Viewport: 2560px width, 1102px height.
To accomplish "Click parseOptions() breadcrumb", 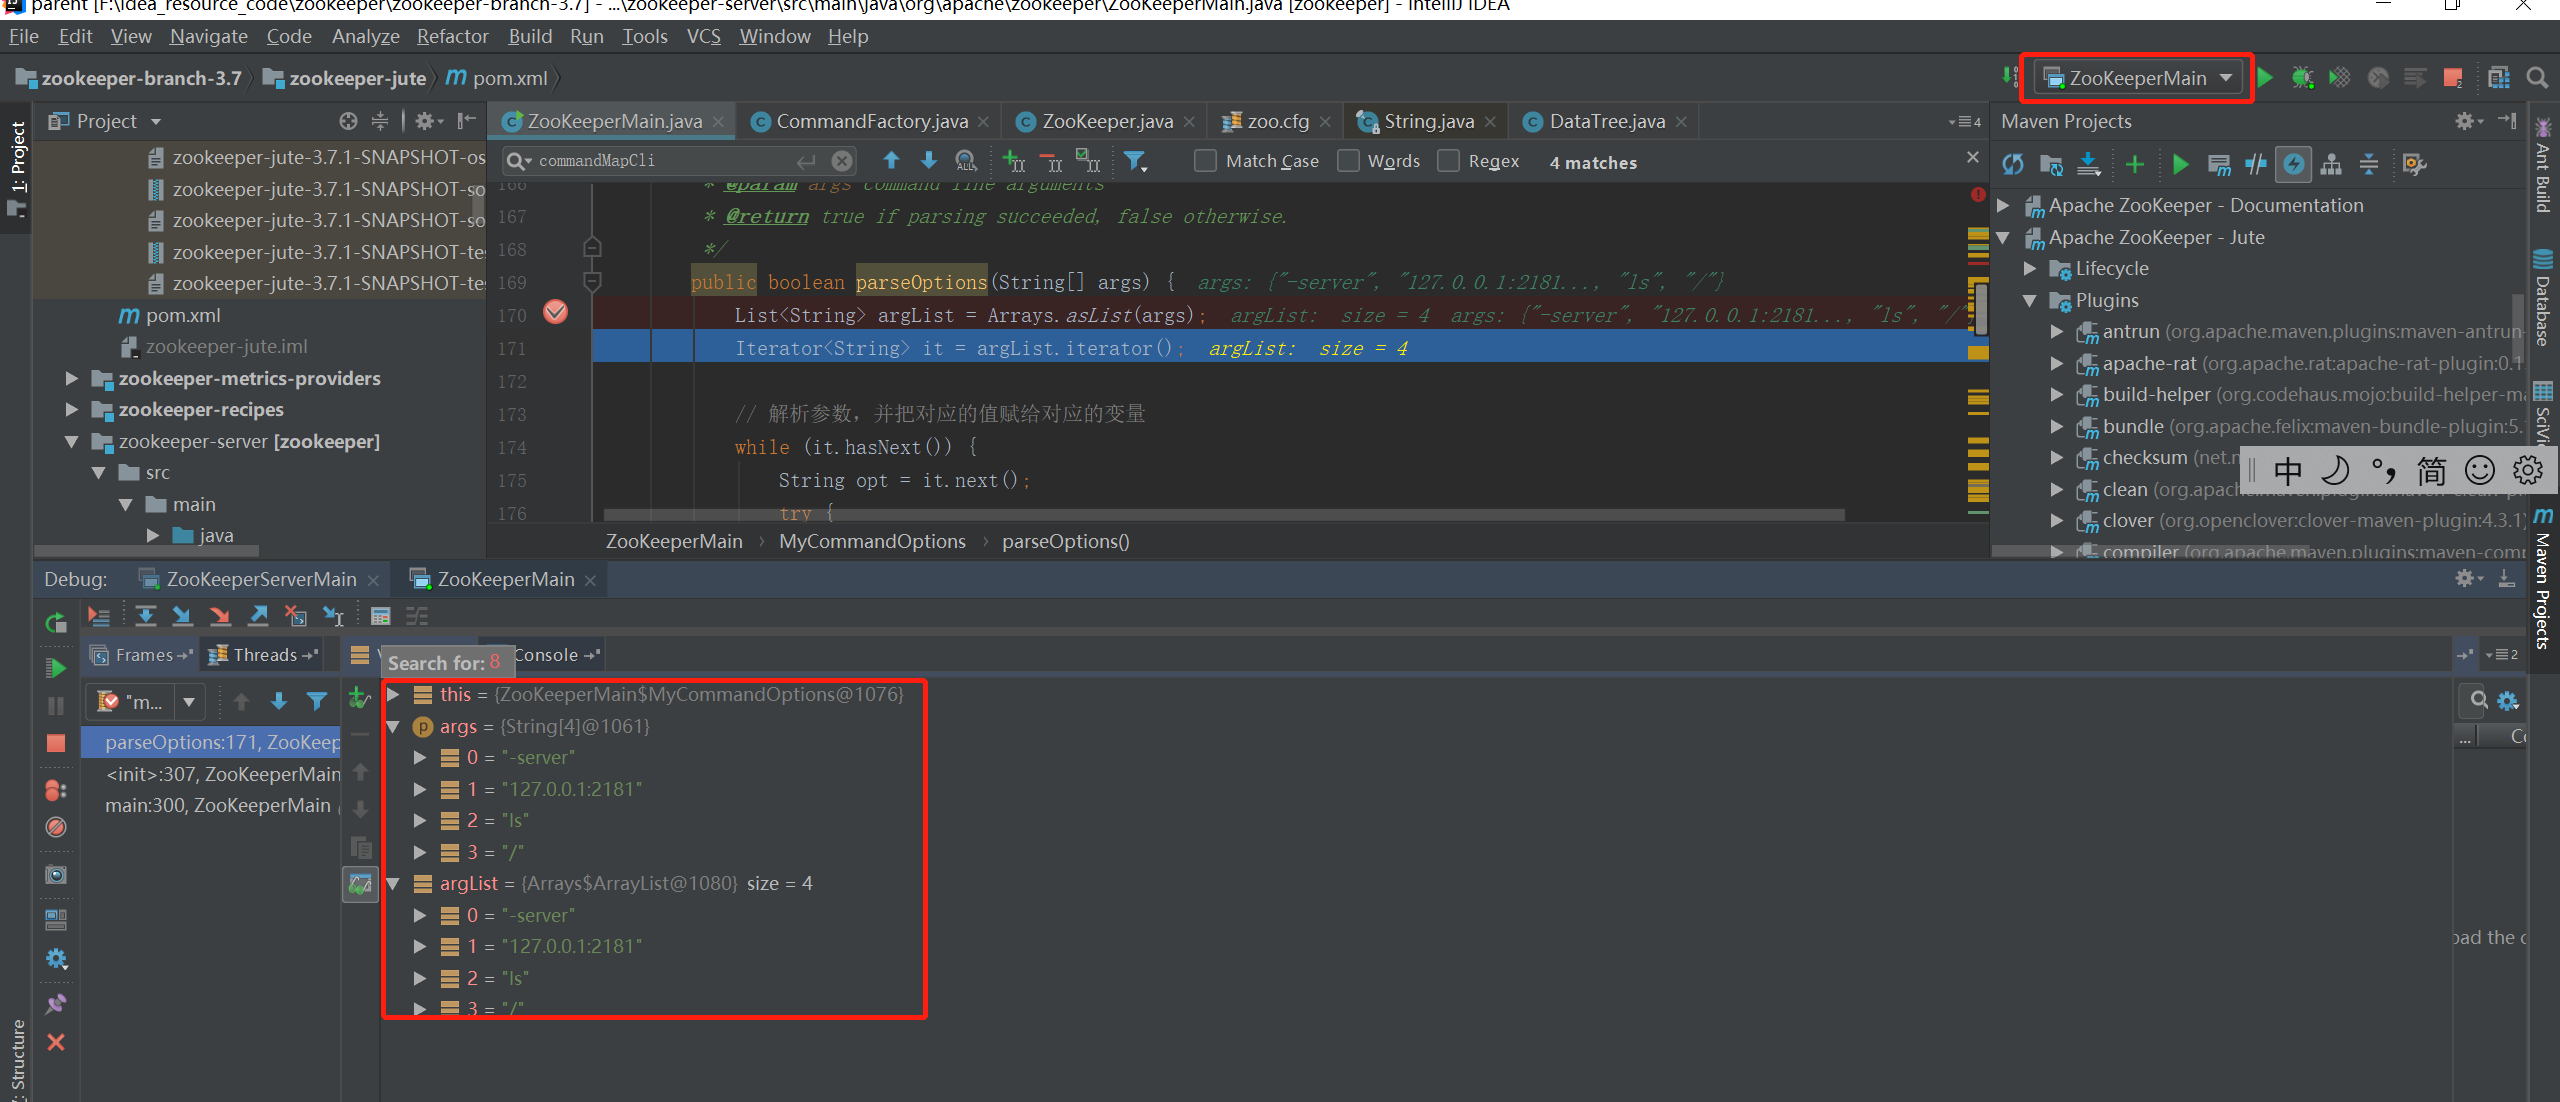I will coord(1065,541).
